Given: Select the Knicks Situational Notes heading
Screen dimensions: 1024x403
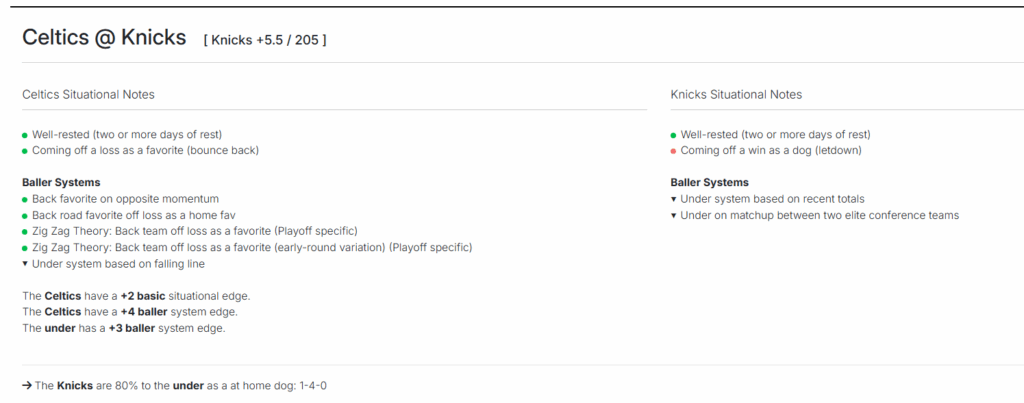Looking at the screenshot, I should pyautogui.click(x=736, y=95).
